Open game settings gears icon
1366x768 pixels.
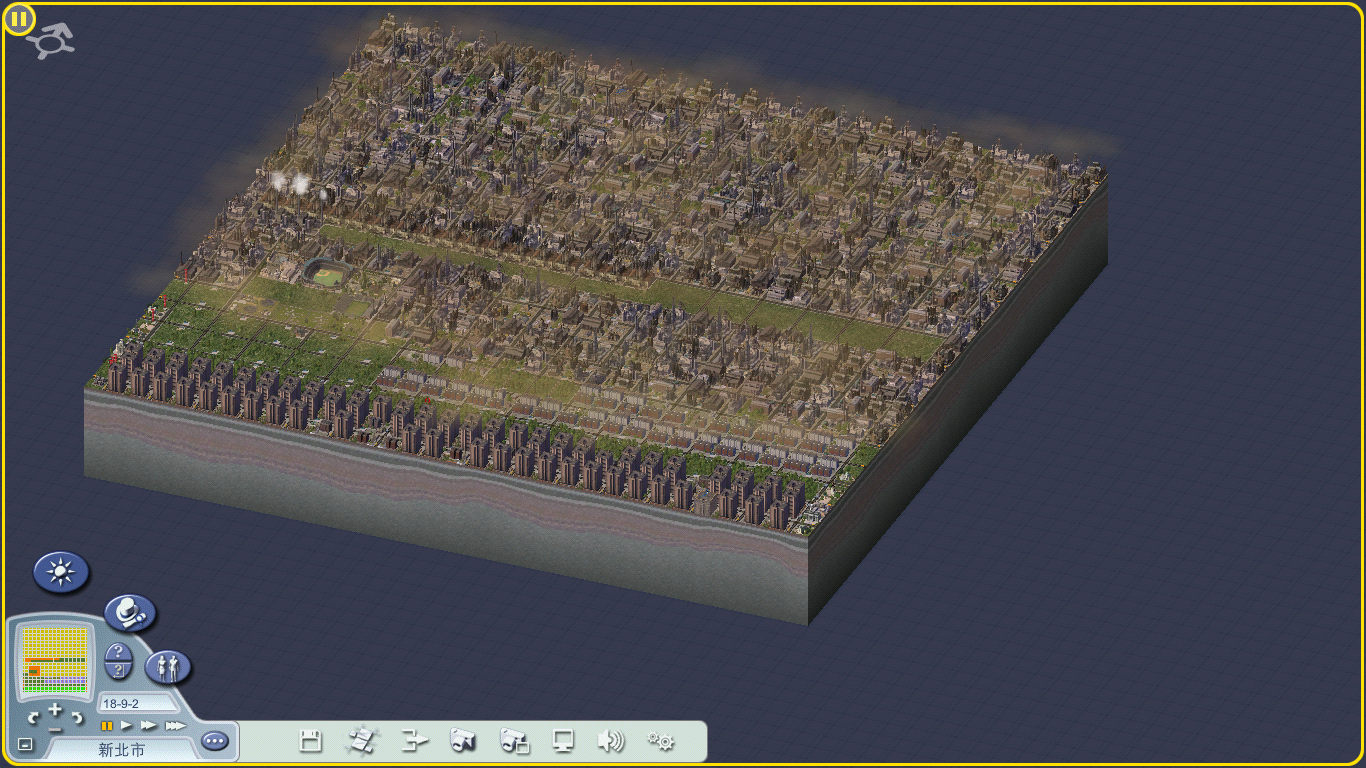[x=661, y=741]
